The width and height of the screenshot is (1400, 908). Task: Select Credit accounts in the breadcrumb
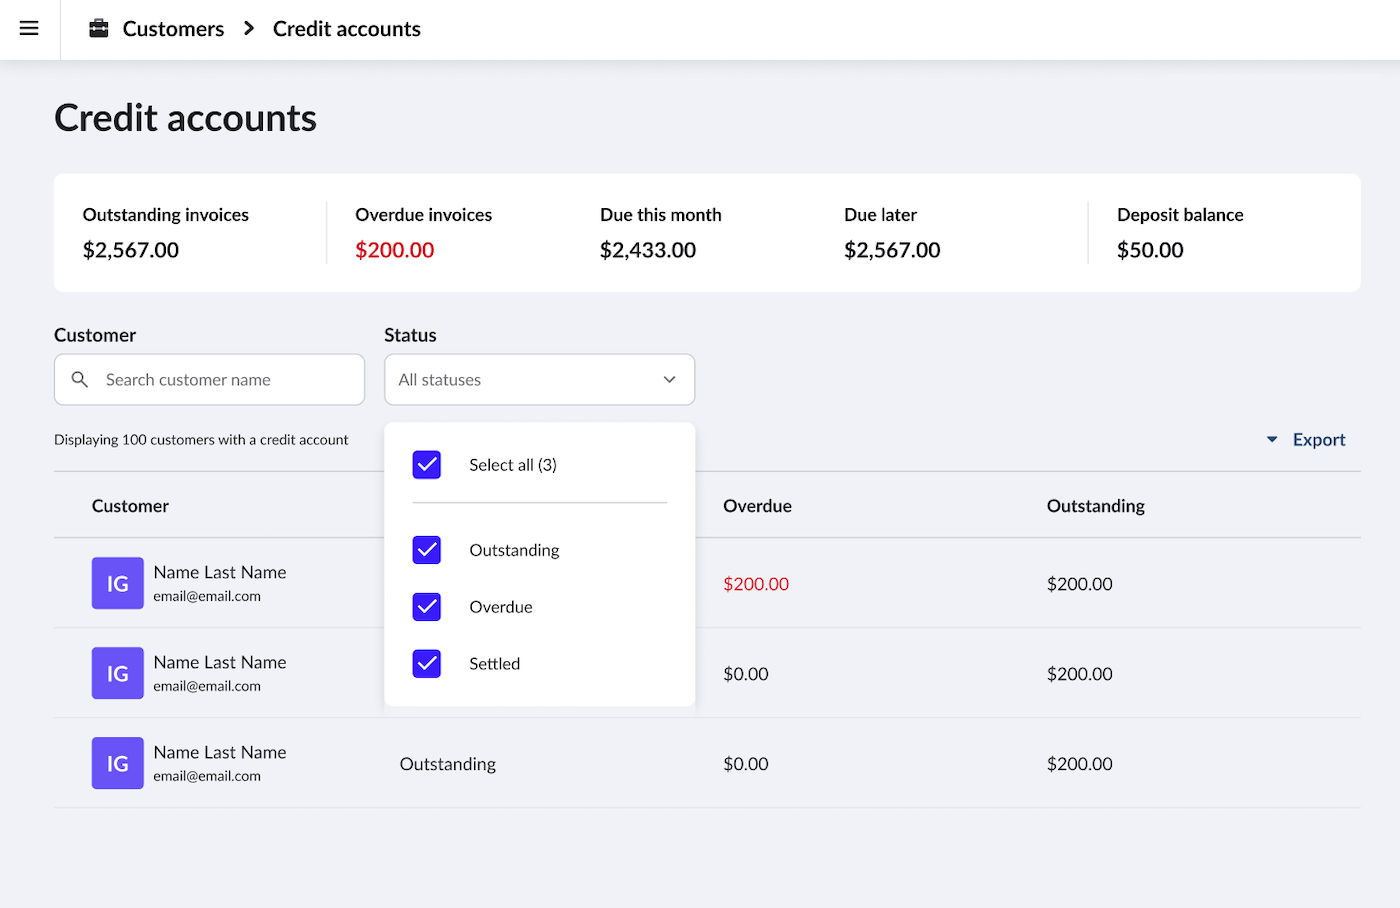pos(346,28)
